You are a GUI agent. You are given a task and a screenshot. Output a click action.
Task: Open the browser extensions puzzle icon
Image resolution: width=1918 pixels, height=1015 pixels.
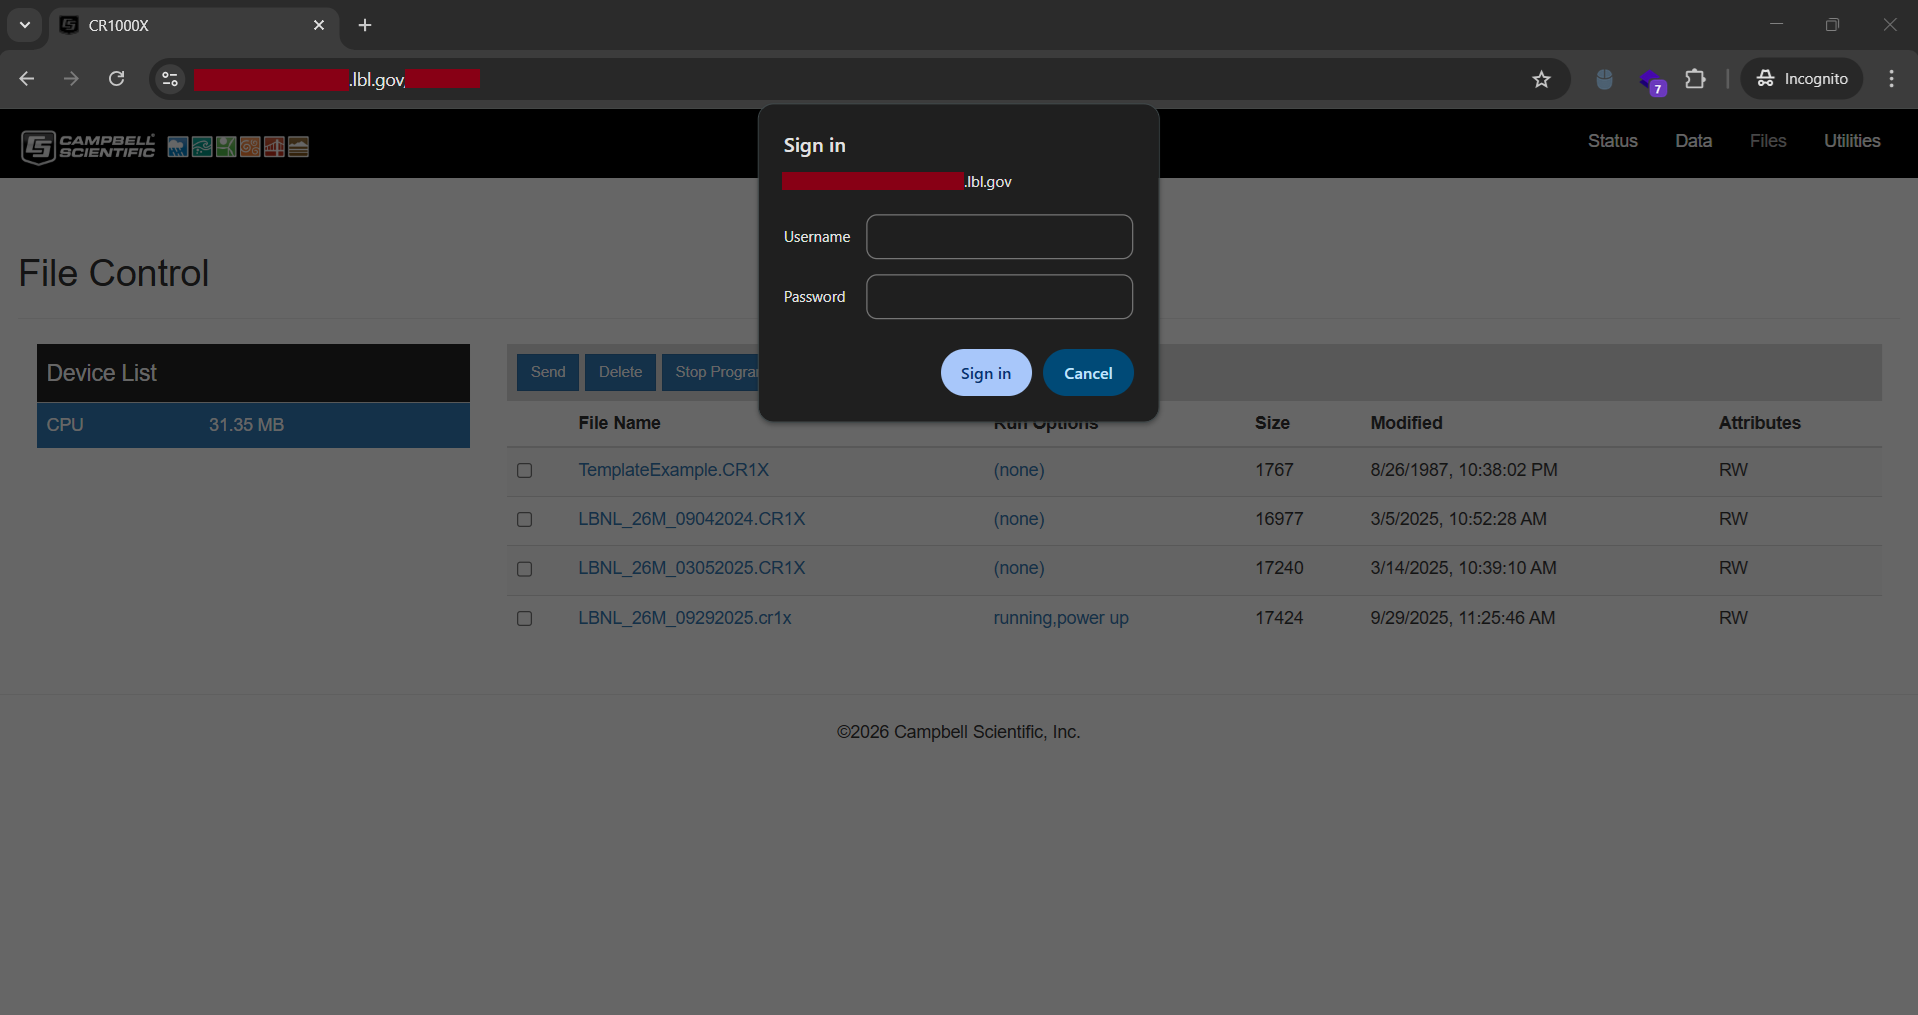[x=1696, y=79]
